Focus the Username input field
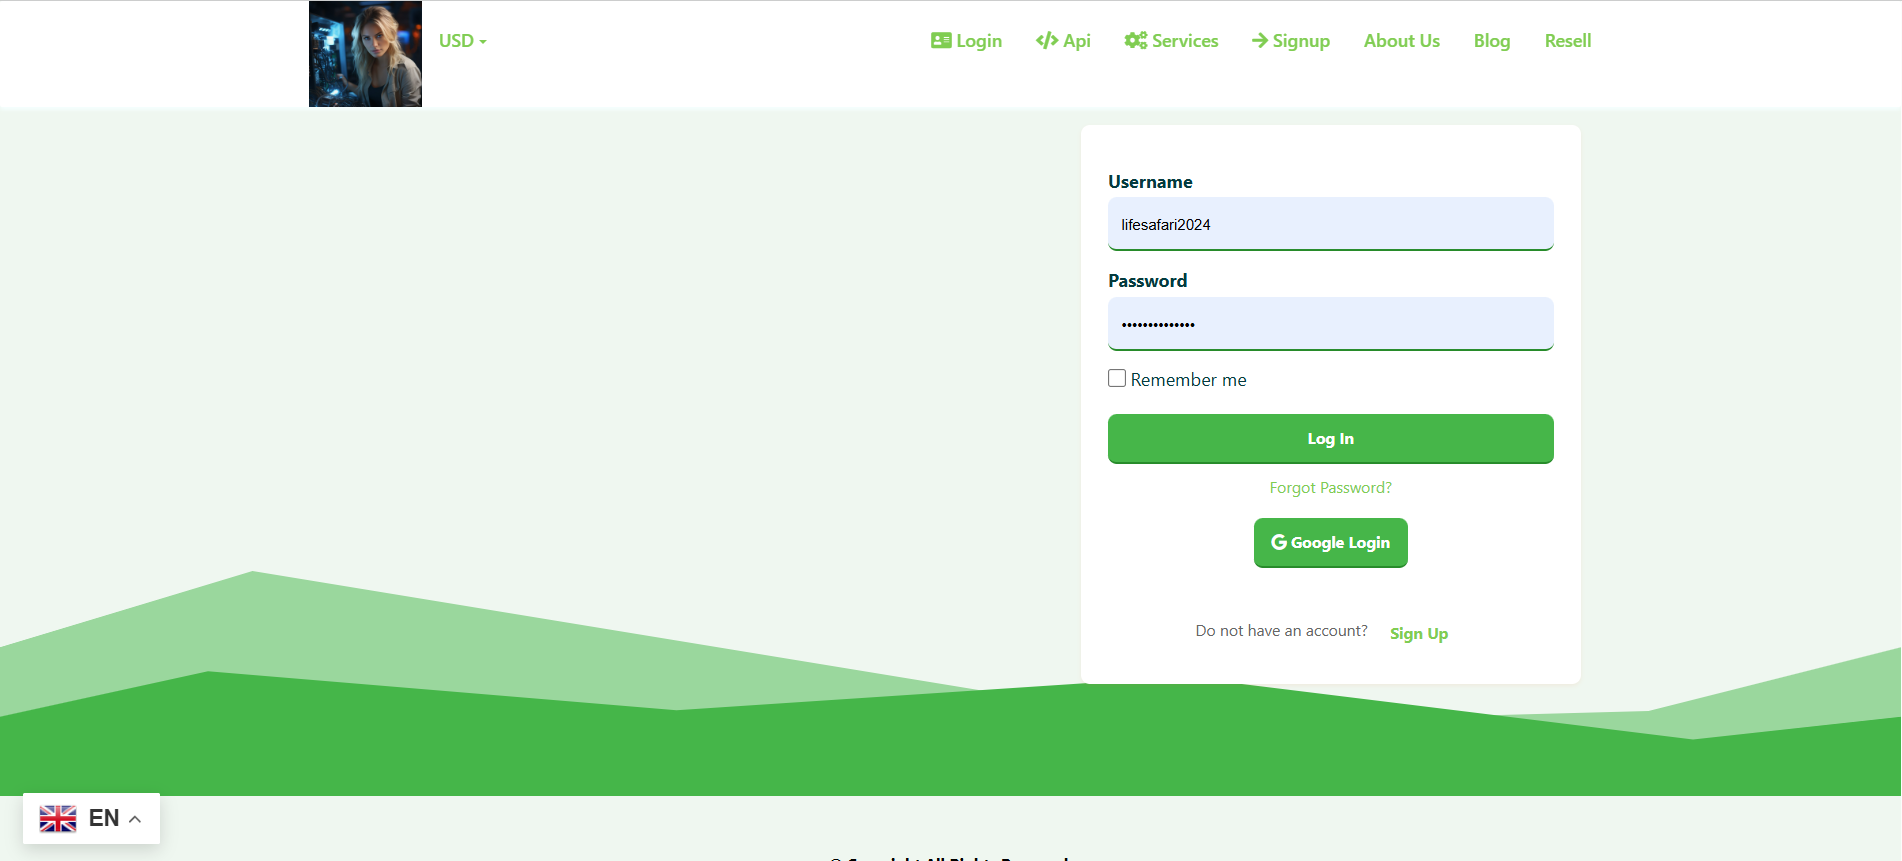This screenshot has height=861, width=1902. (1330, 224)
